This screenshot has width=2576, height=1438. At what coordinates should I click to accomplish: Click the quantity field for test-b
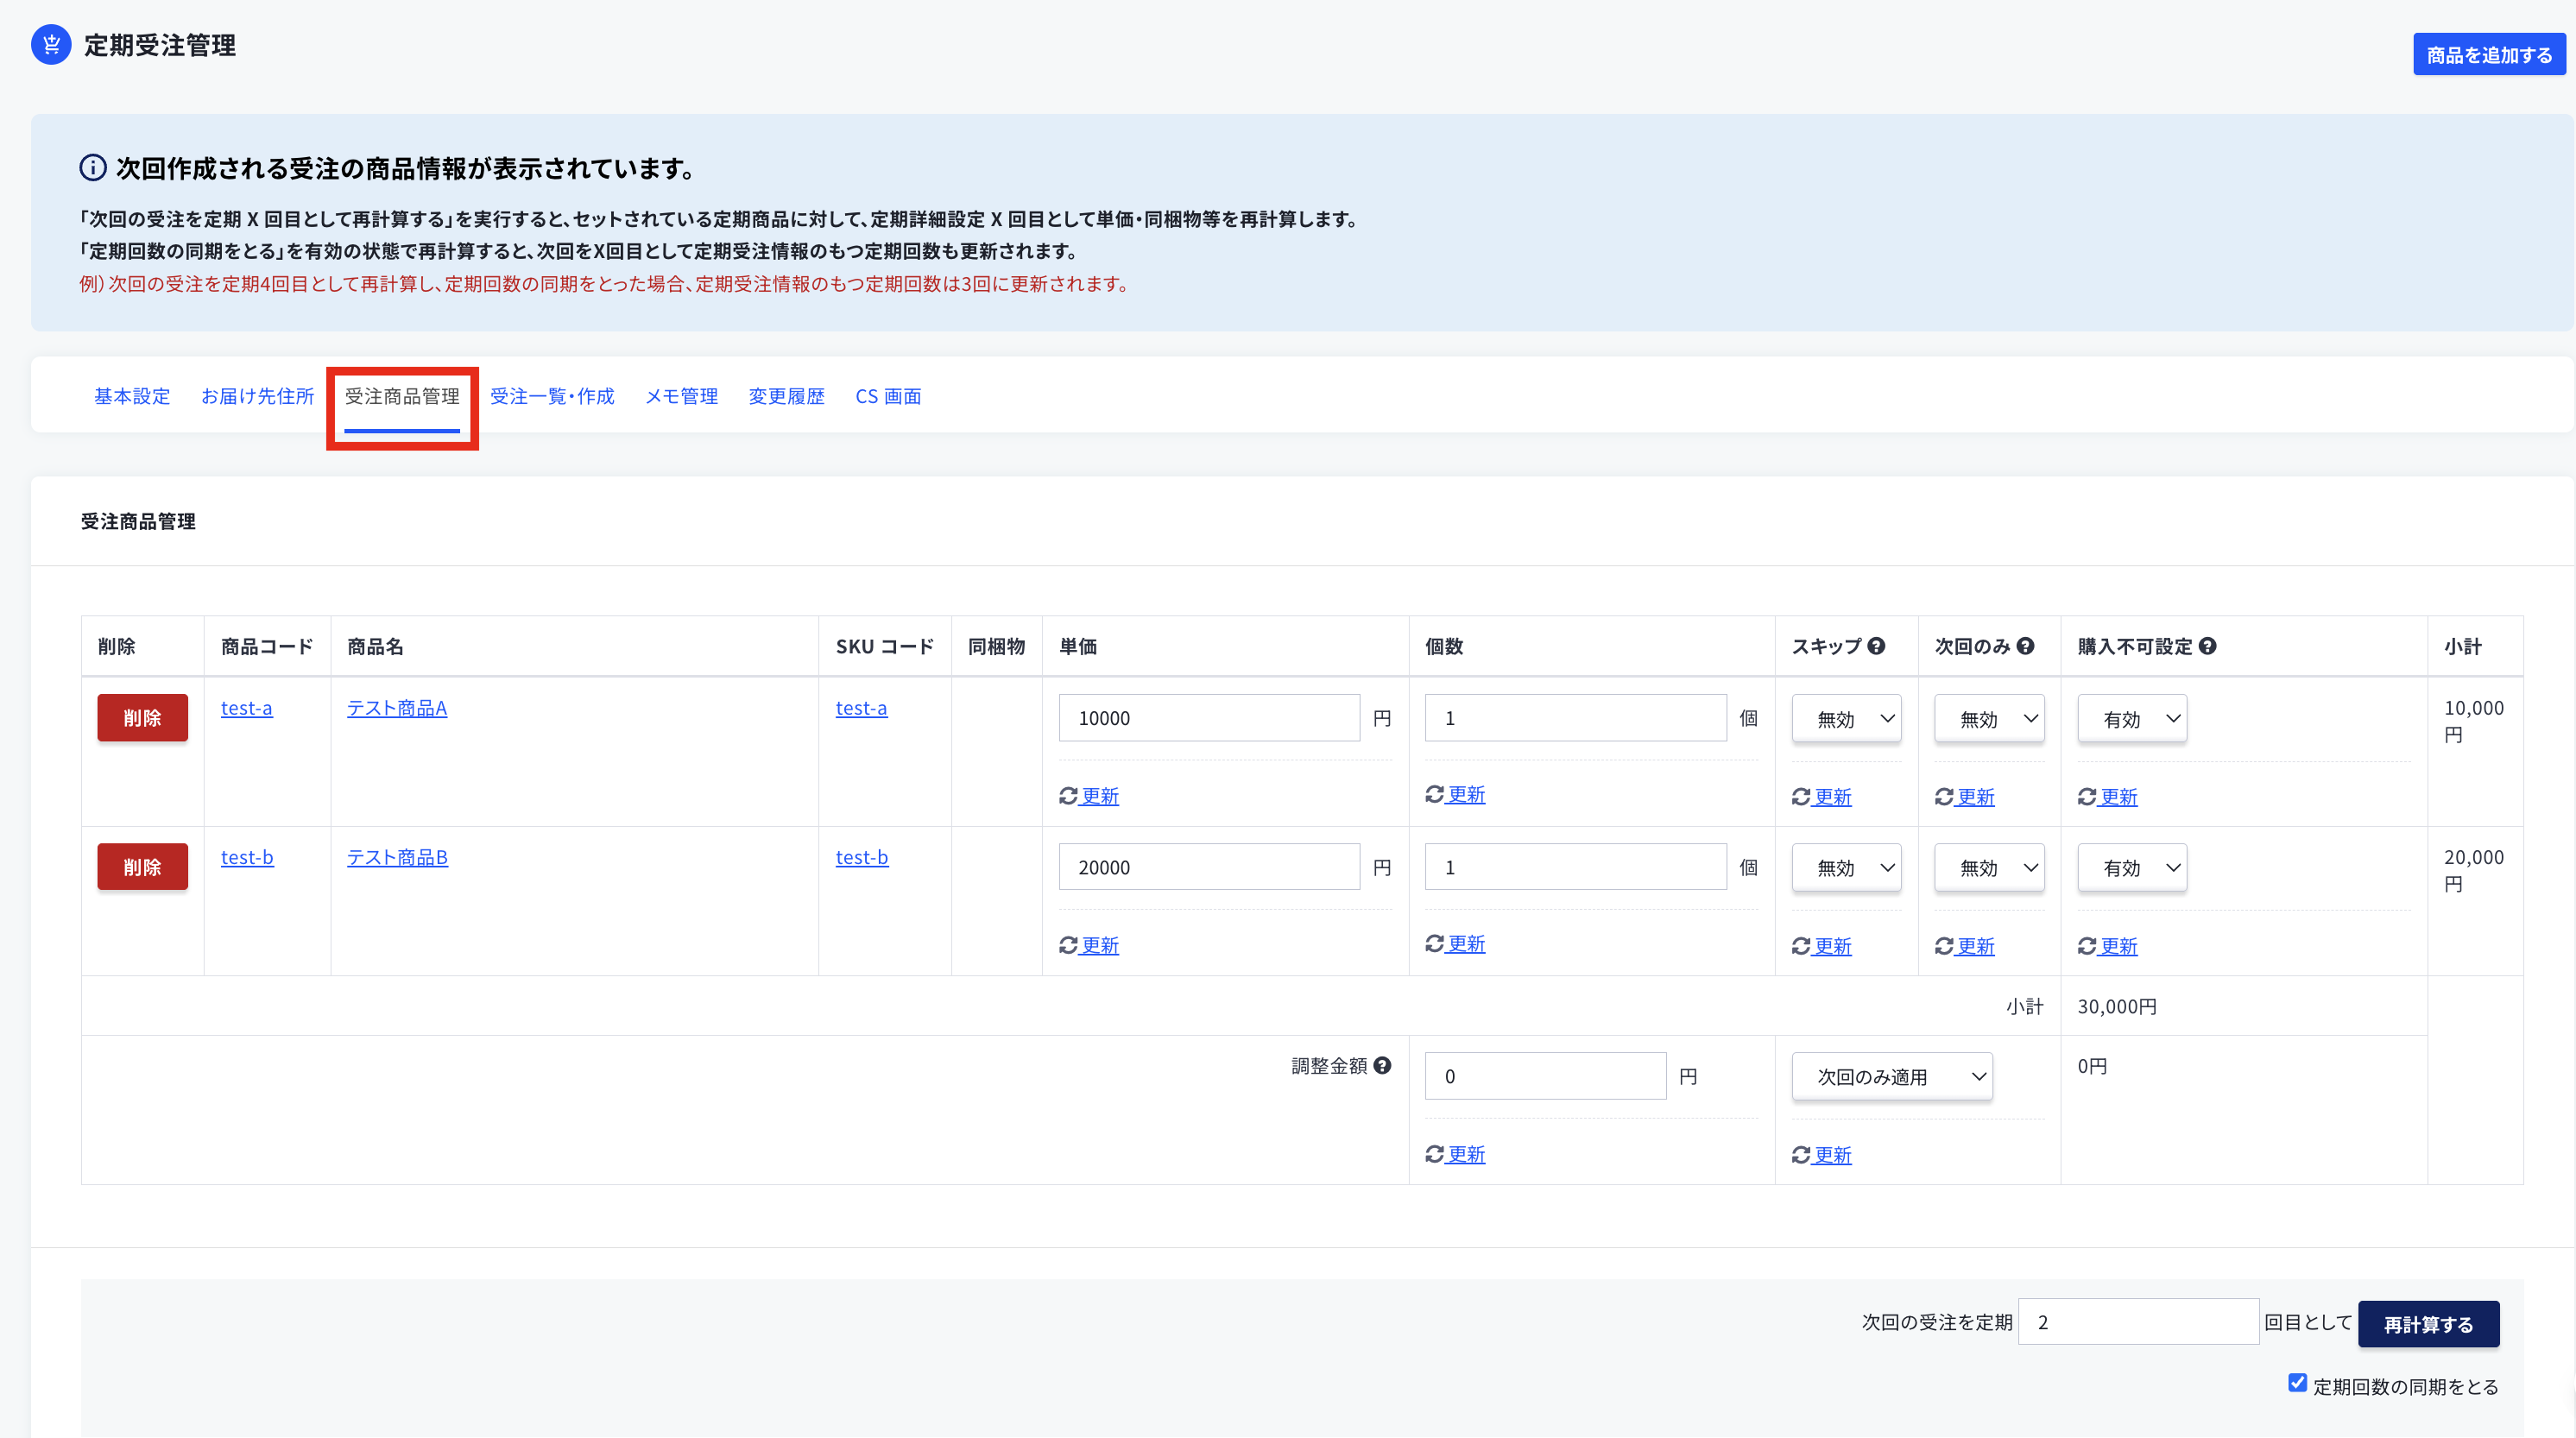(x=1575, y=867)
